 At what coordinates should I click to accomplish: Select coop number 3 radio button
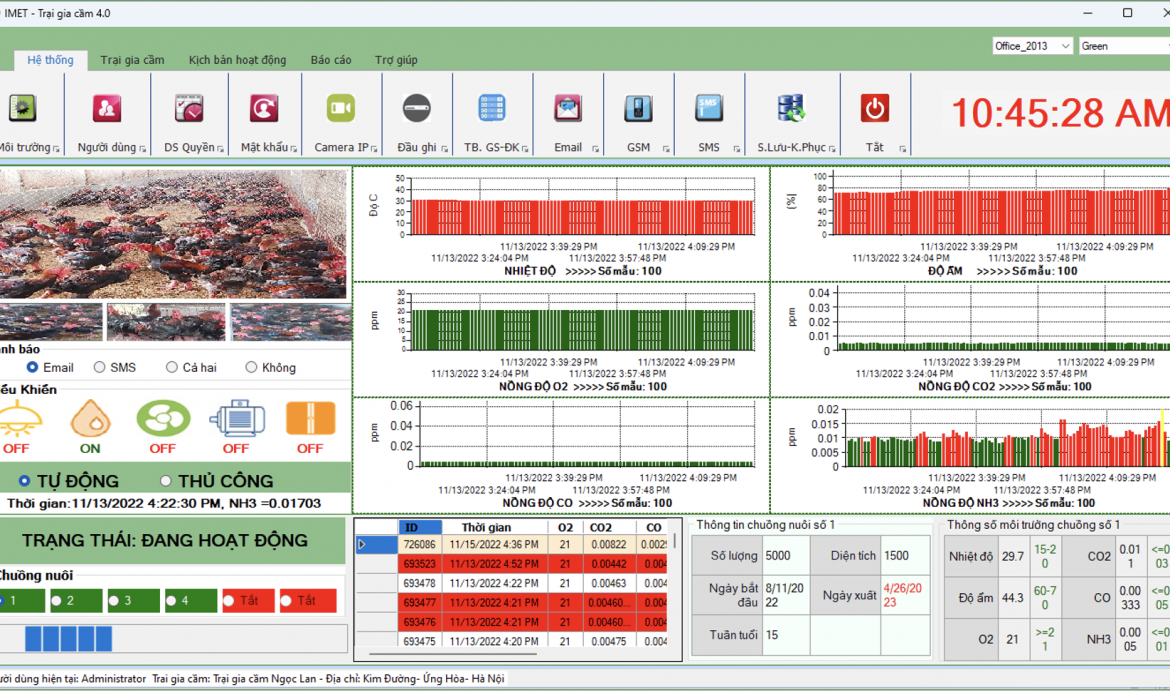point(114,601)
